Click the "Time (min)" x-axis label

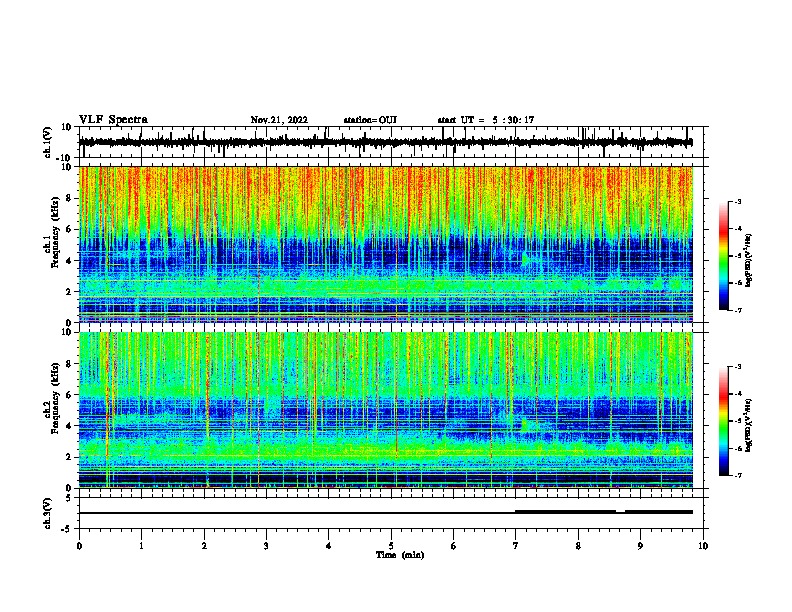pos(400,555)
